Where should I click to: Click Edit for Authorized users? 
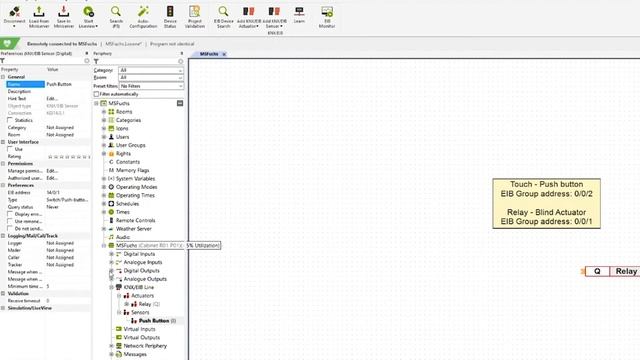pyautogui.click(x=52, y=178)
